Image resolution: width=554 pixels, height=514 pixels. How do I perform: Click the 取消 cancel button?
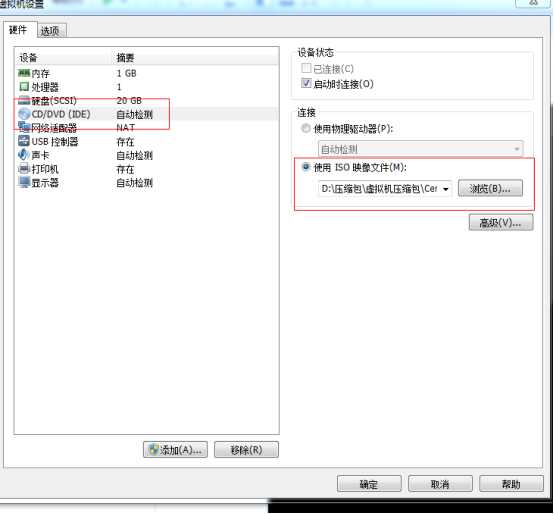[x=440, y=484]
